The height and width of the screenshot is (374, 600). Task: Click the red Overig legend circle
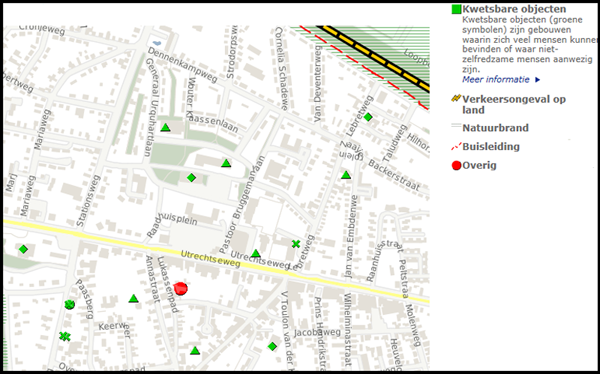click(456, 166)
